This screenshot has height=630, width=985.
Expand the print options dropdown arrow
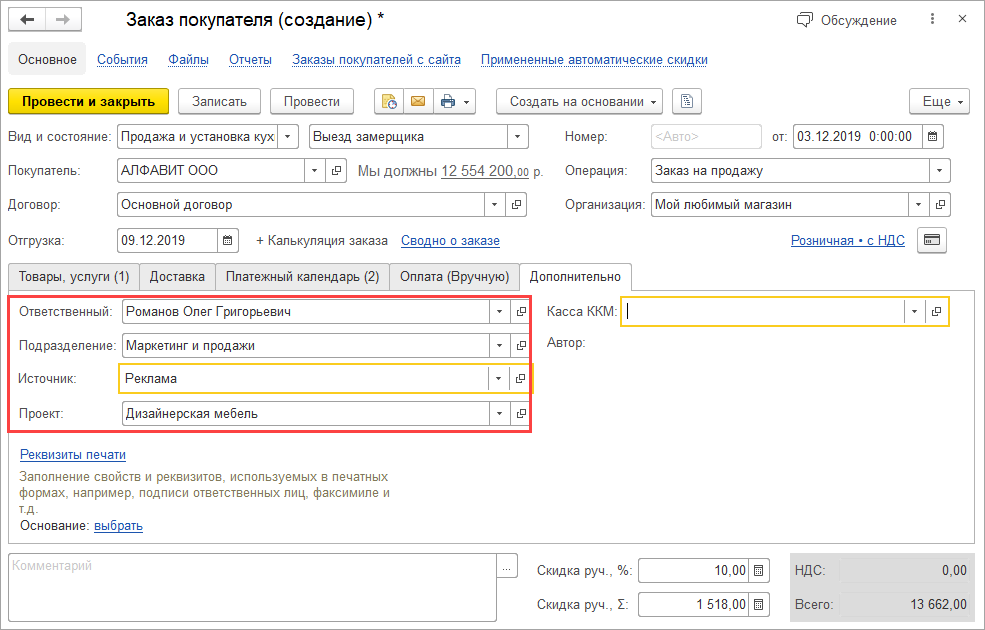click(467, 102)
